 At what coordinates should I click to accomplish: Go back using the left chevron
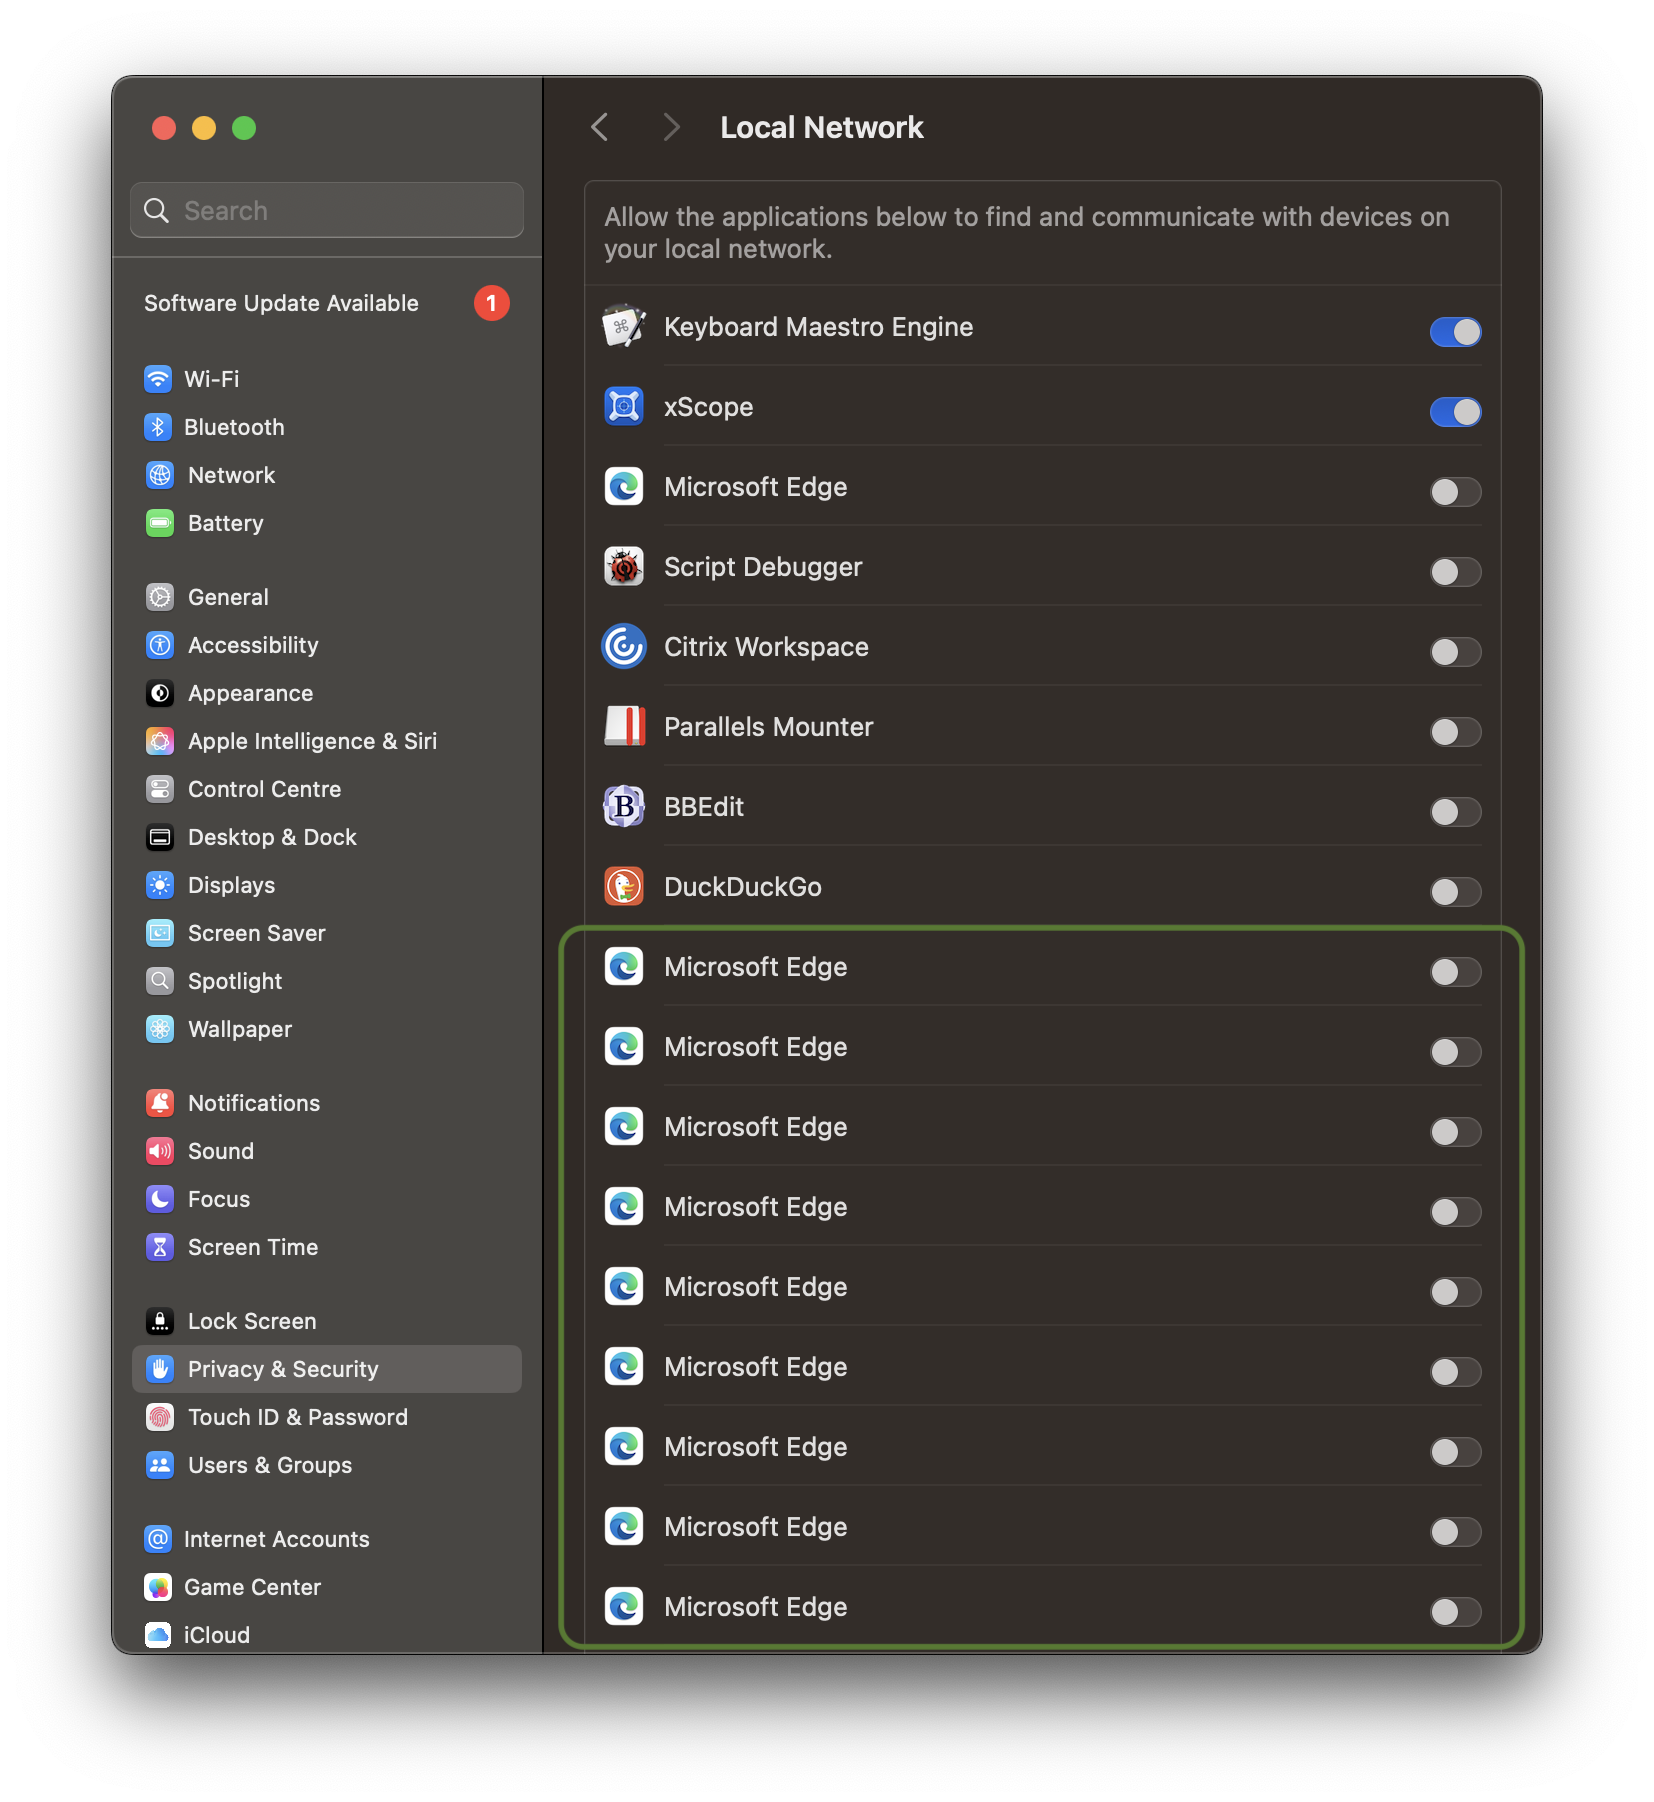(x=600, y=127)
